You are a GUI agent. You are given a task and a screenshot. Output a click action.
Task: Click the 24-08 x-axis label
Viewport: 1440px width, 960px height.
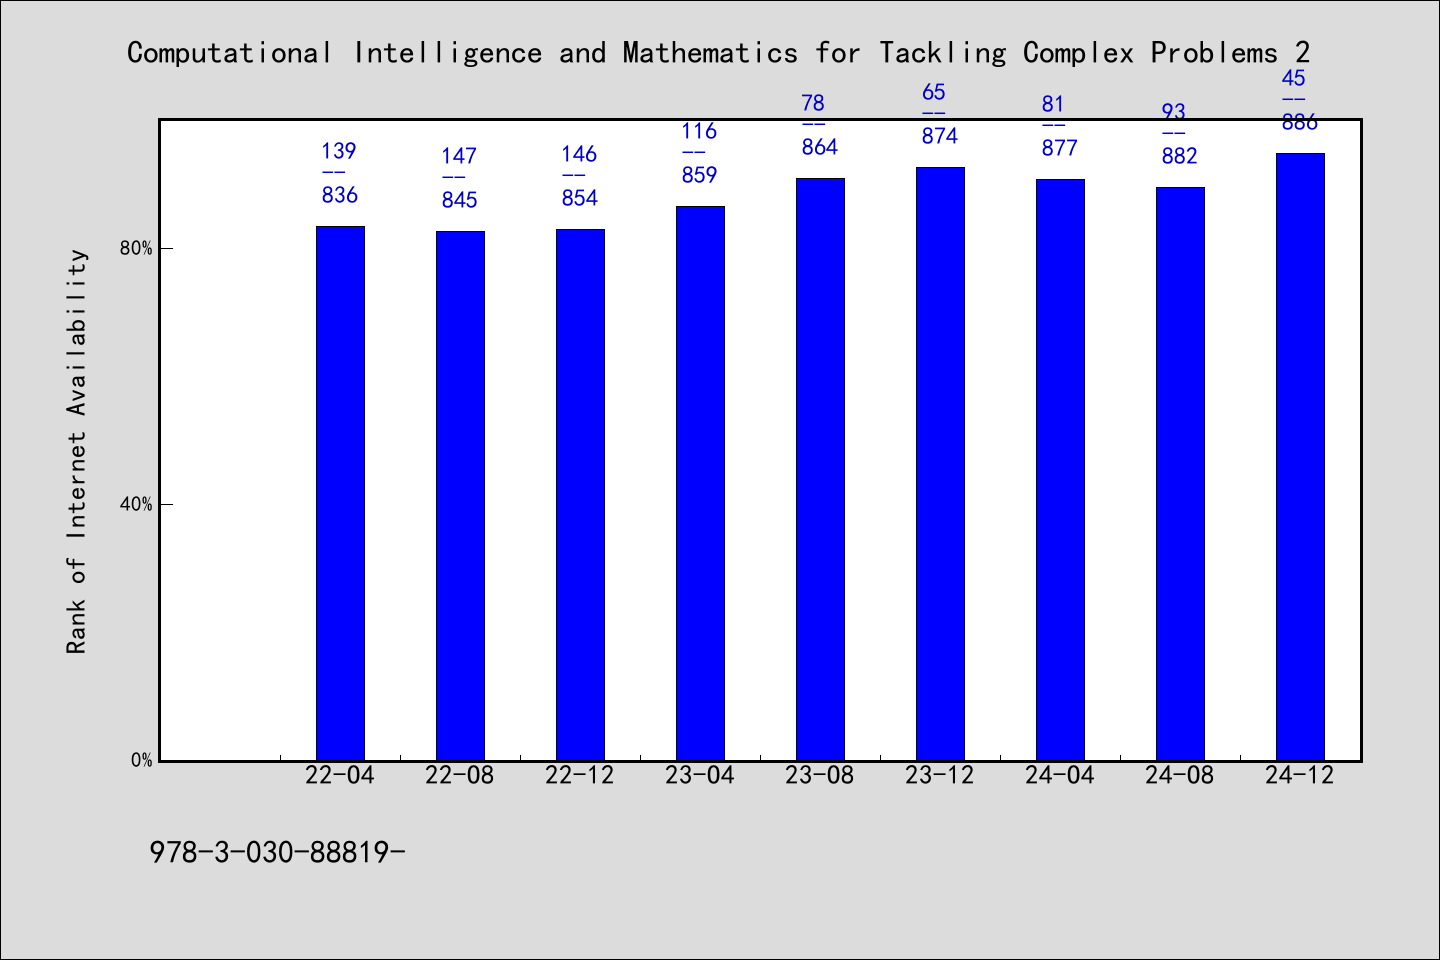1180,776
